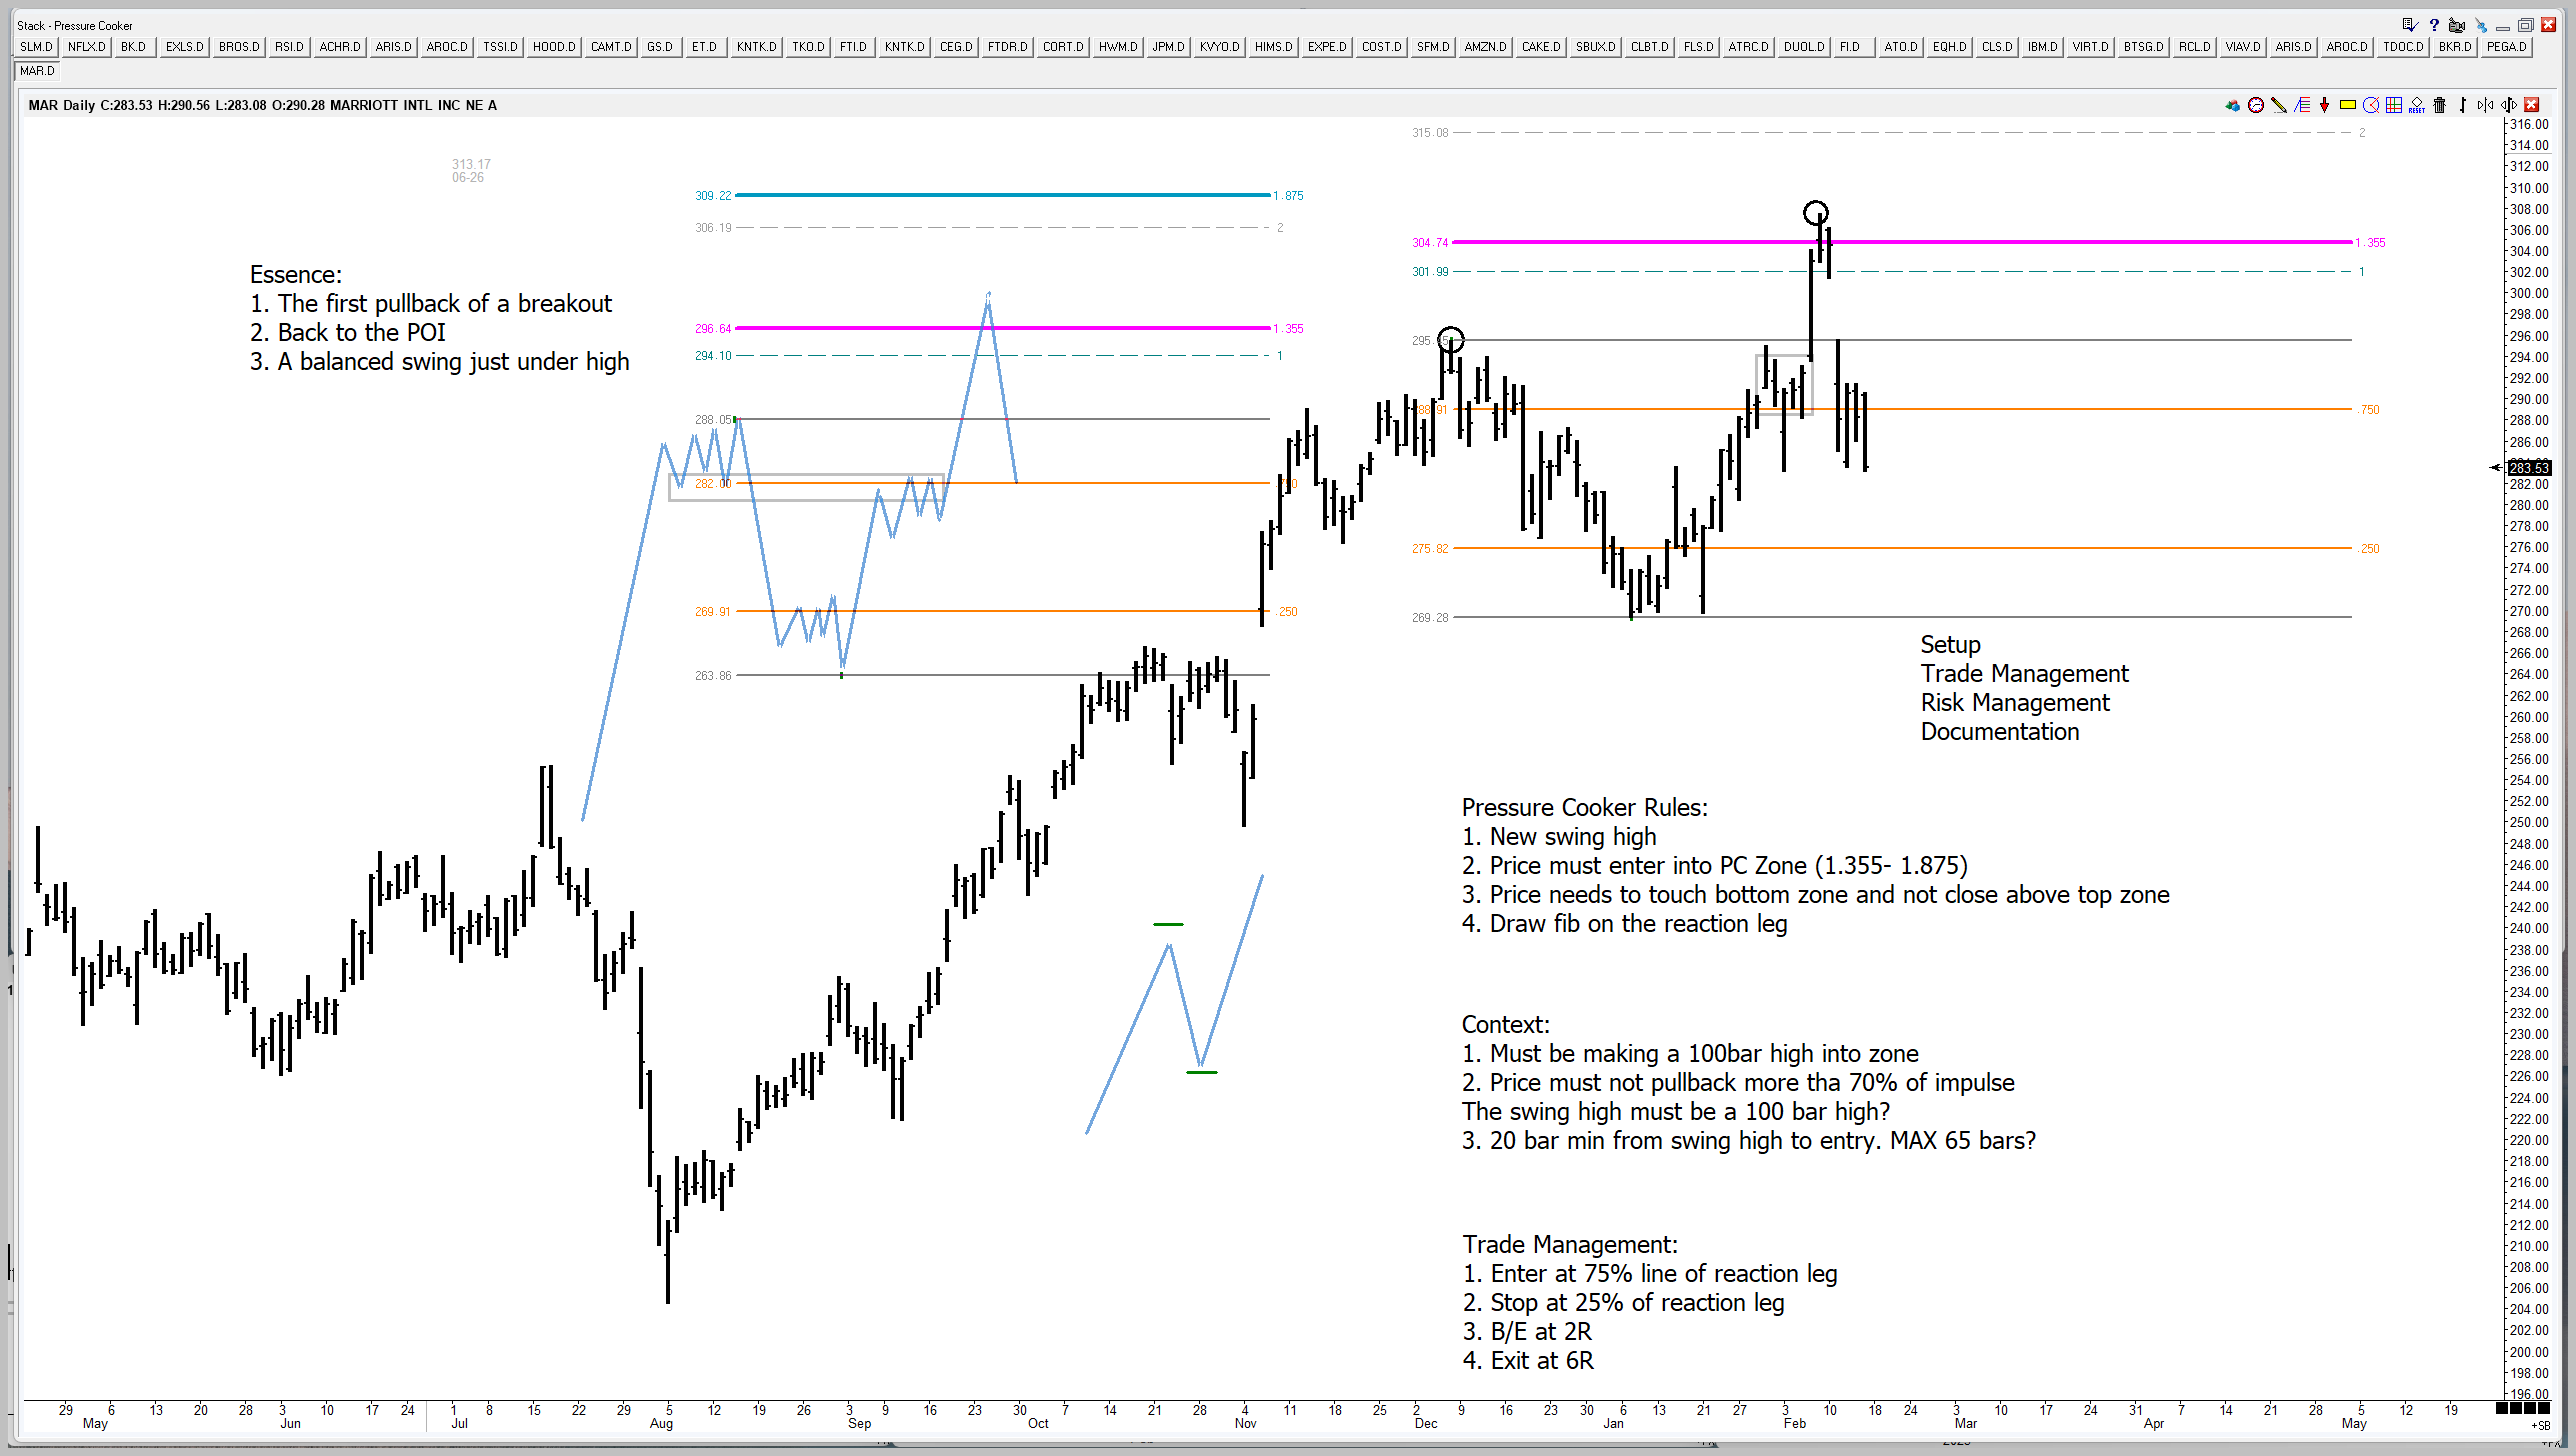Switch to the NFLX.D tab
Image resolution: width=2576 pixels, height=1456 pixels.
point(87,47)
